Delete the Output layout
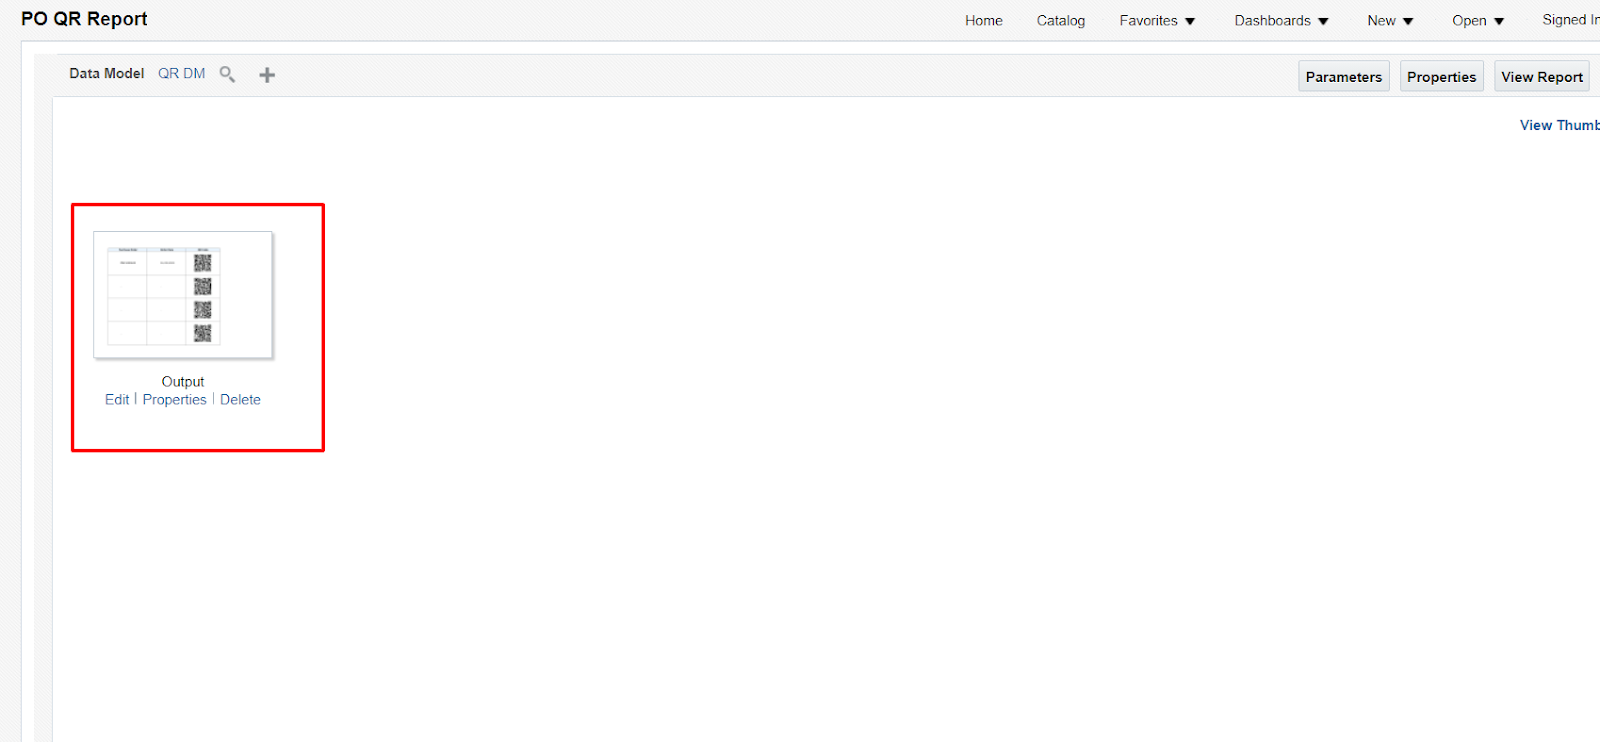The width and height of the screenshot is (1600, 742). (x=240, y=399)
